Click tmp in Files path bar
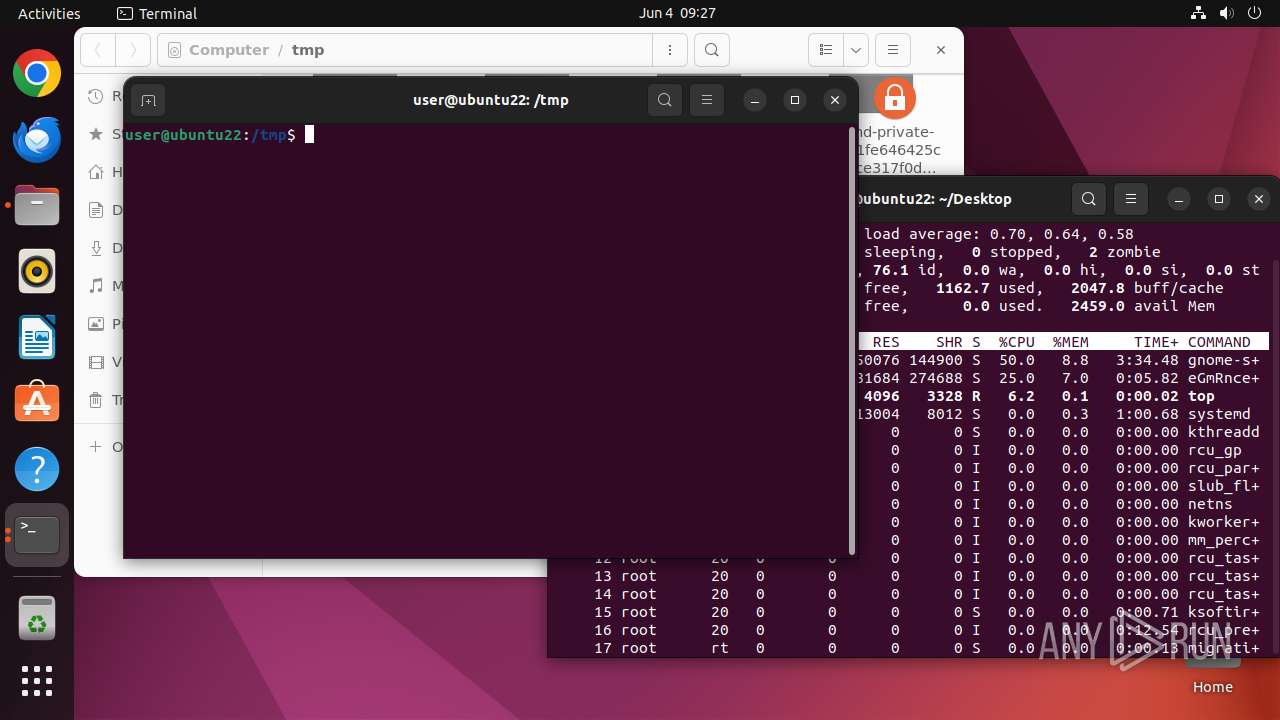 [308, 50]
